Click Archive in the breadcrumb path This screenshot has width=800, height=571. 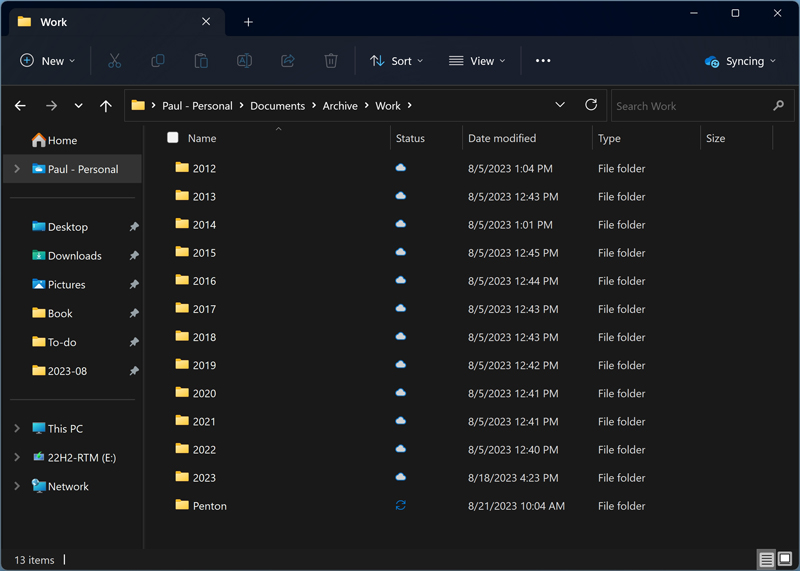pyautogui.click(x=340, y=106)
